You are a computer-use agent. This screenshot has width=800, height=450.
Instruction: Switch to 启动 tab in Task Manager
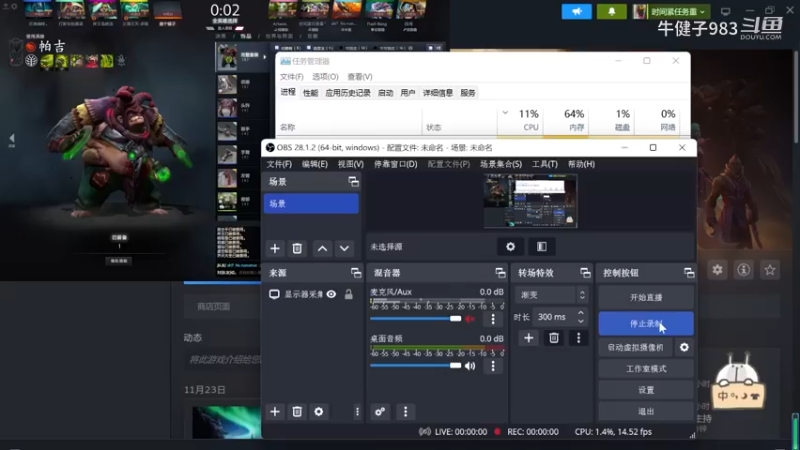[385, 93]
